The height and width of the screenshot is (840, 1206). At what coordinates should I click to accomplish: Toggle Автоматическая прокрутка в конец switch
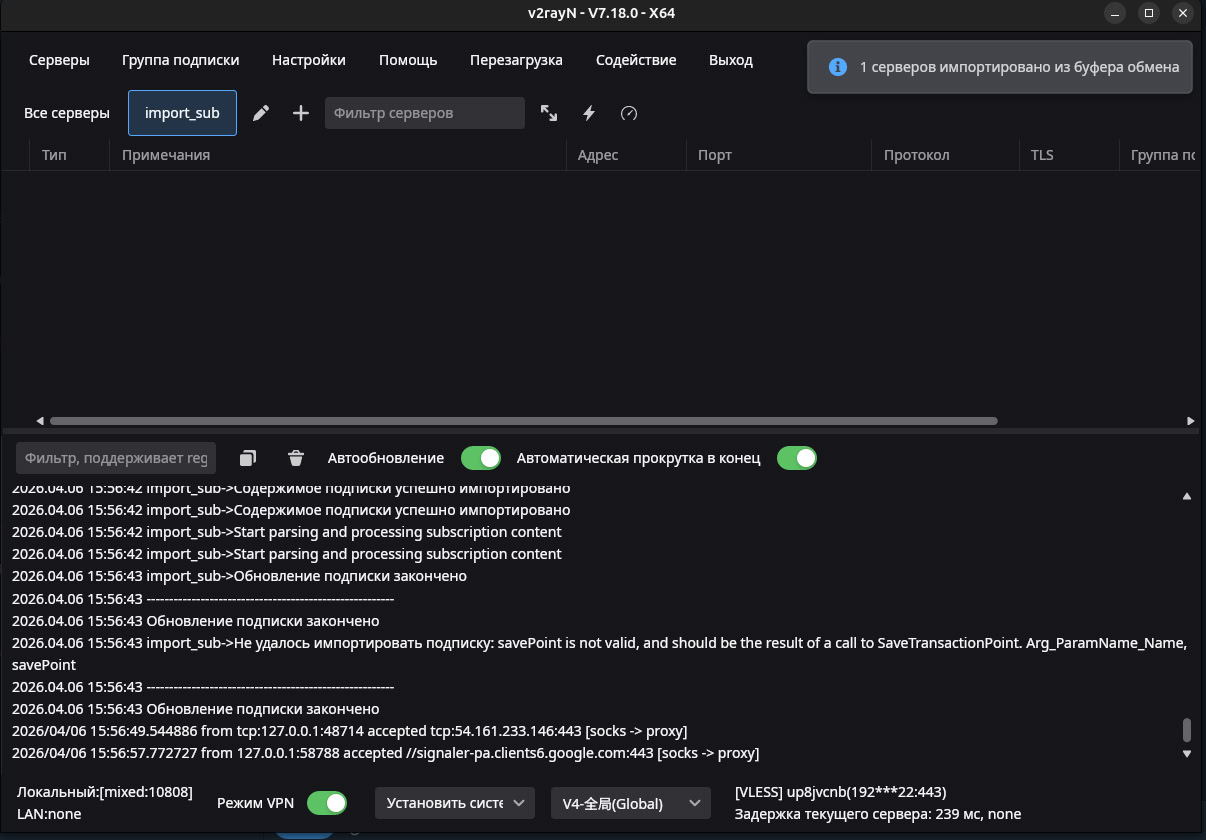click(x=797, y=458)
